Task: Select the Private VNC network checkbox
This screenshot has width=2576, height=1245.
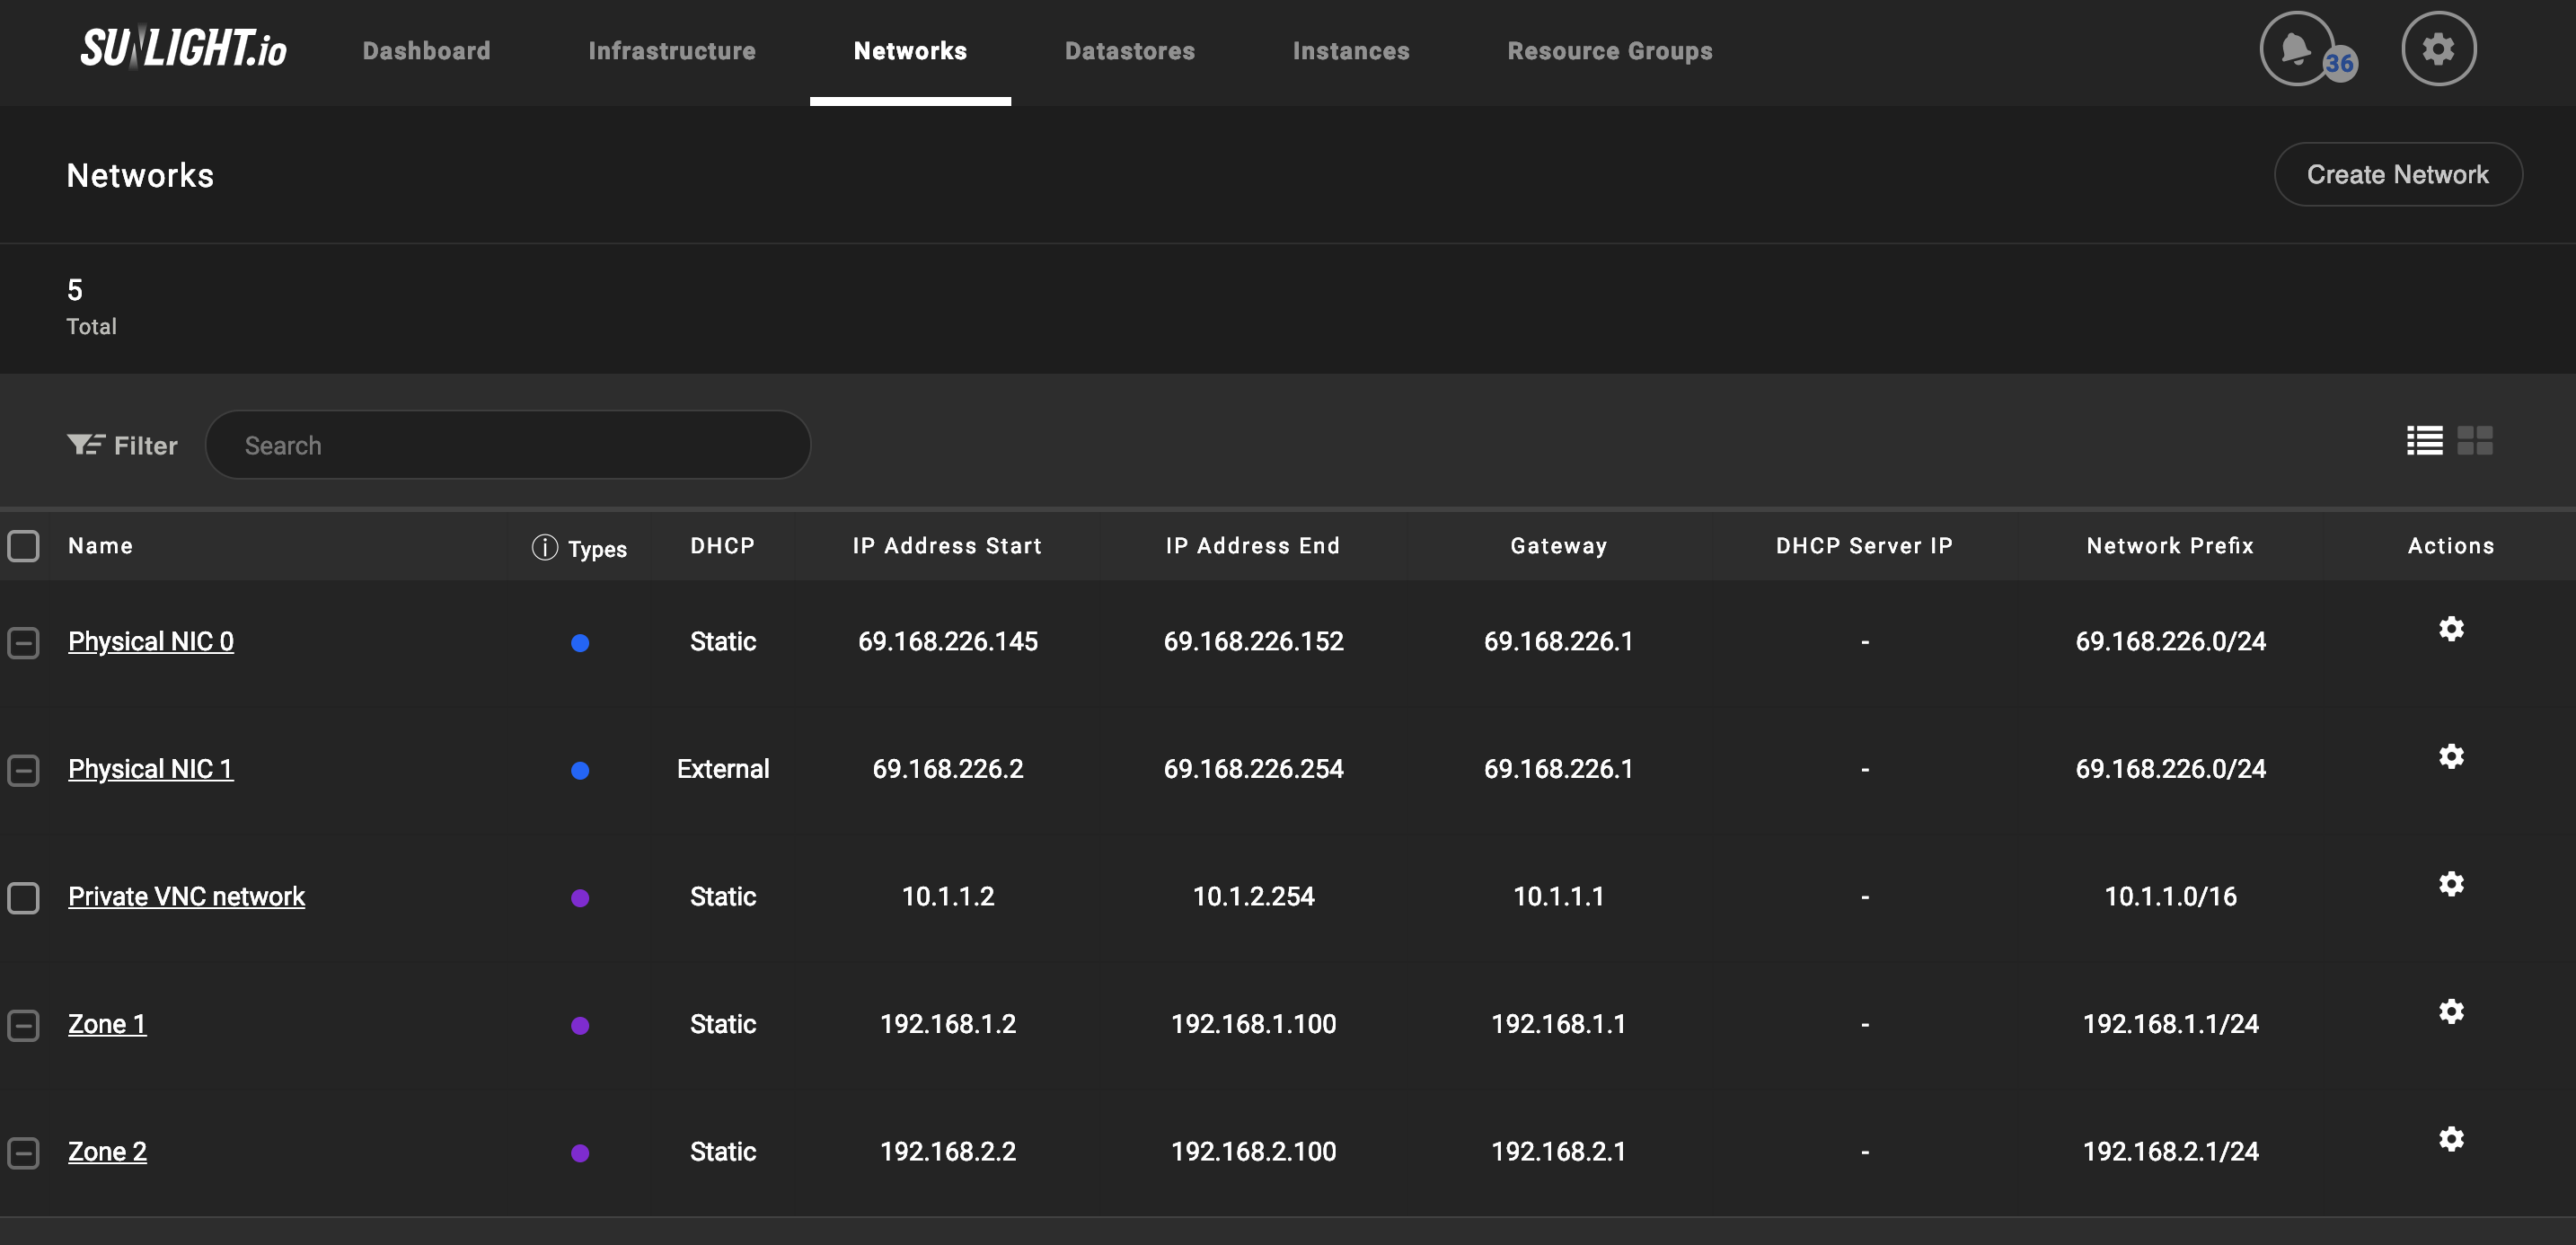Action: (23, 898)
